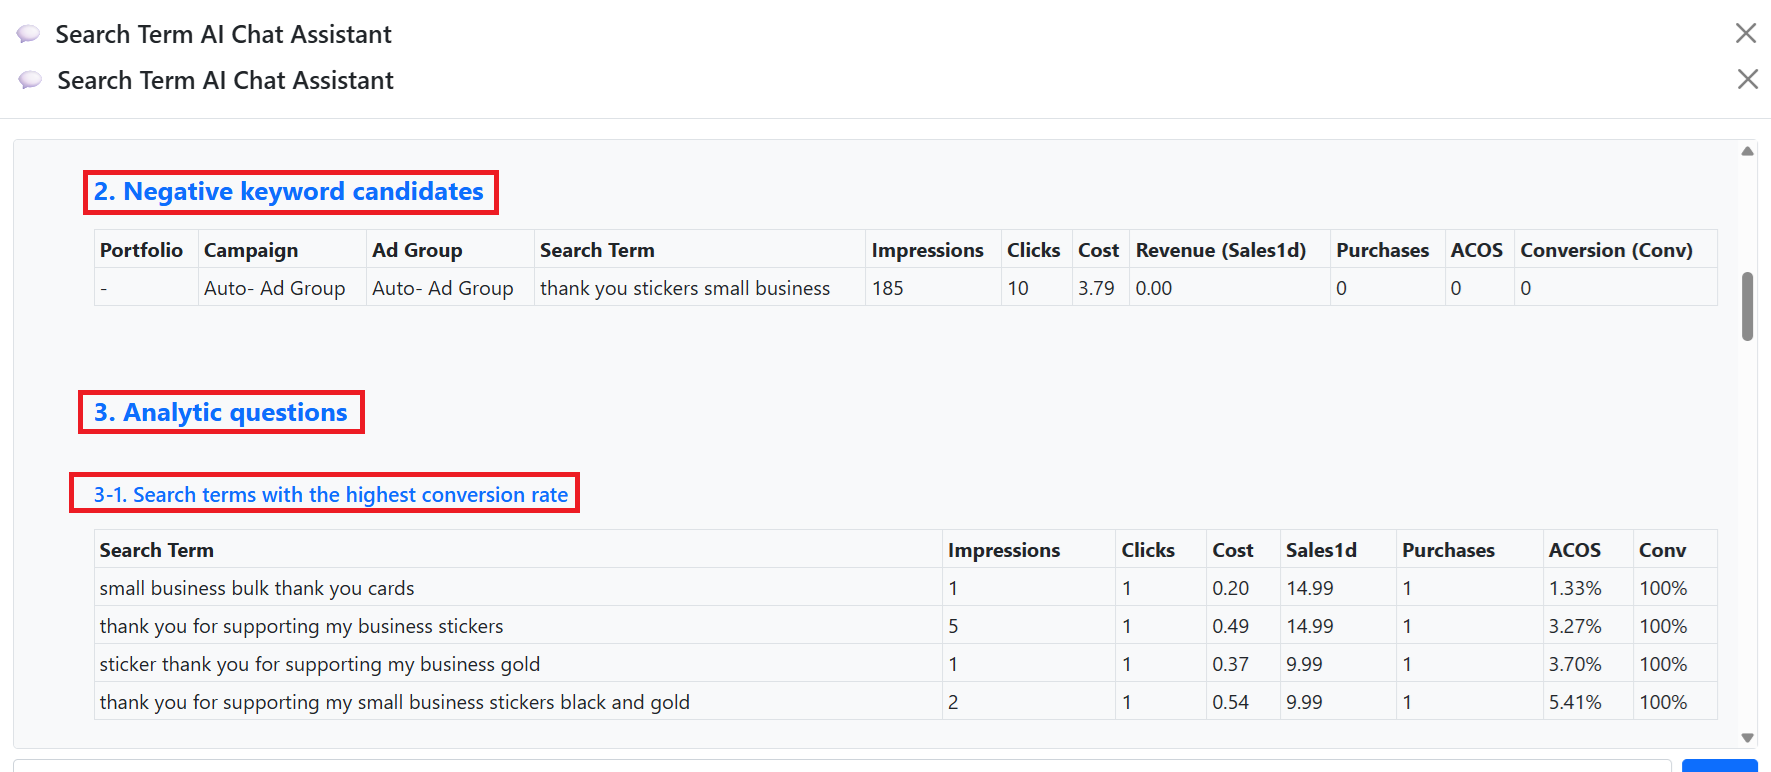Close the upper Search Term AI Chat Assistant header
This screenshot has width=1771, height=772.
coord(1745,33)
